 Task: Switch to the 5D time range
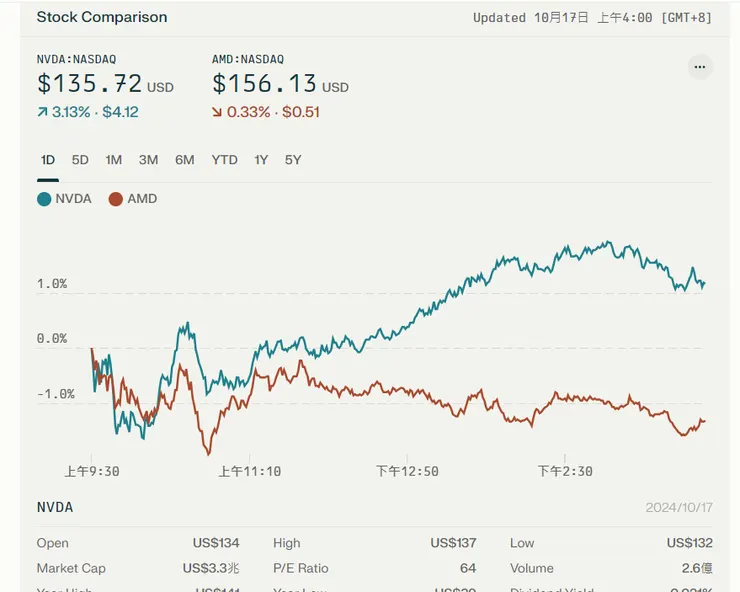click(80, 160)
